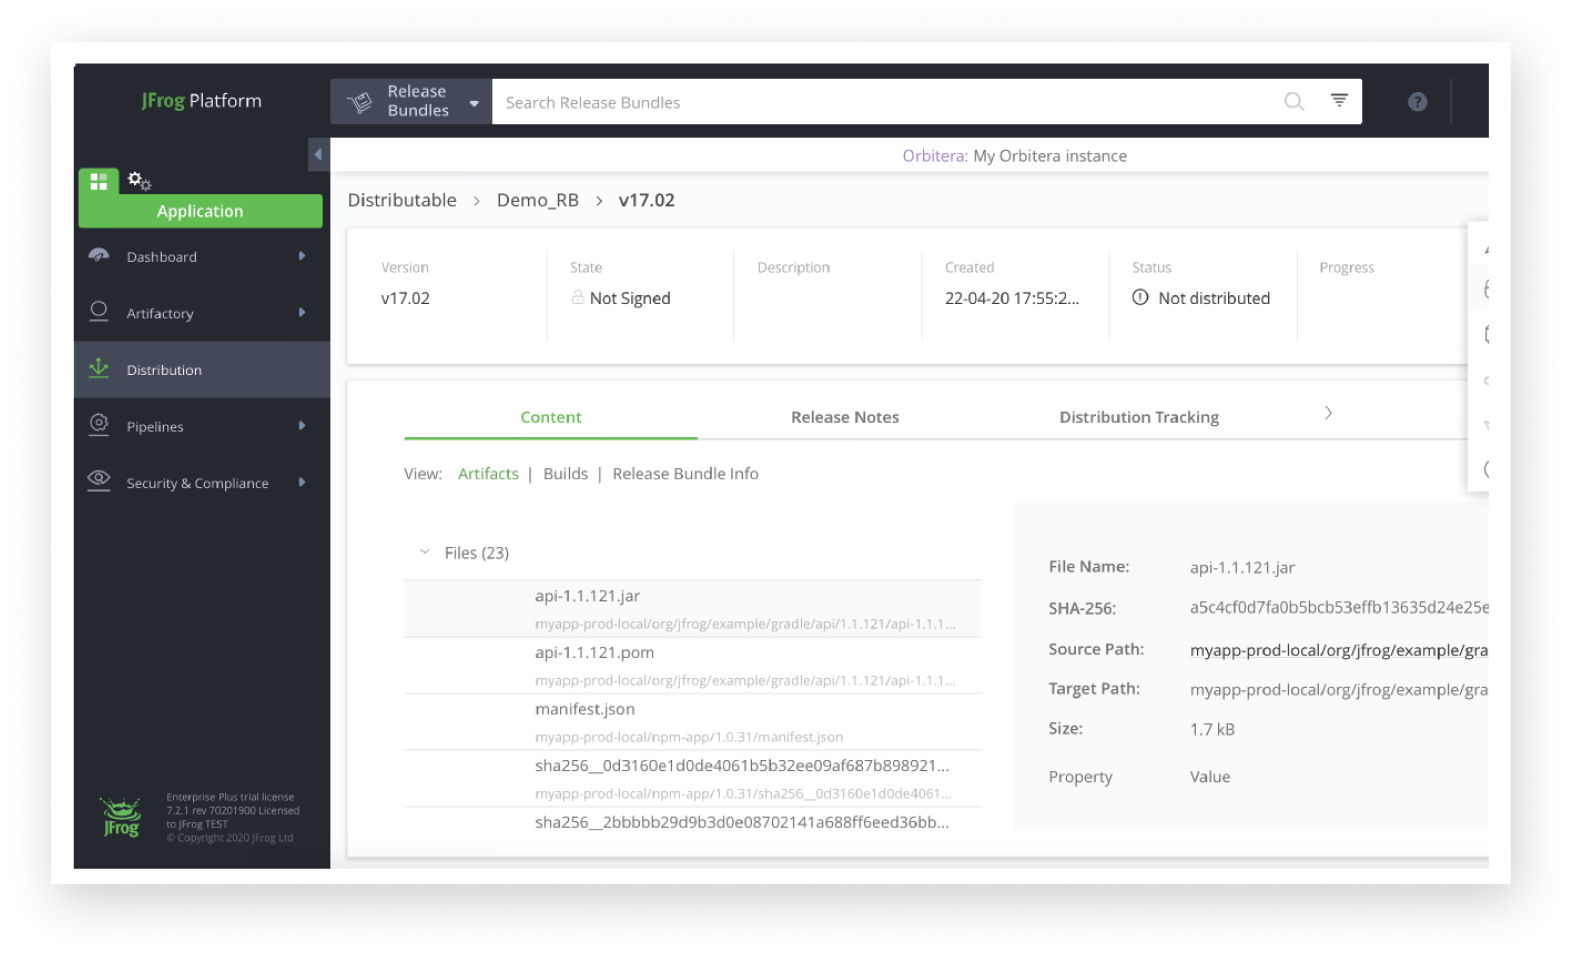
Task: Click the Target Path value
Action: point(1339,689)
